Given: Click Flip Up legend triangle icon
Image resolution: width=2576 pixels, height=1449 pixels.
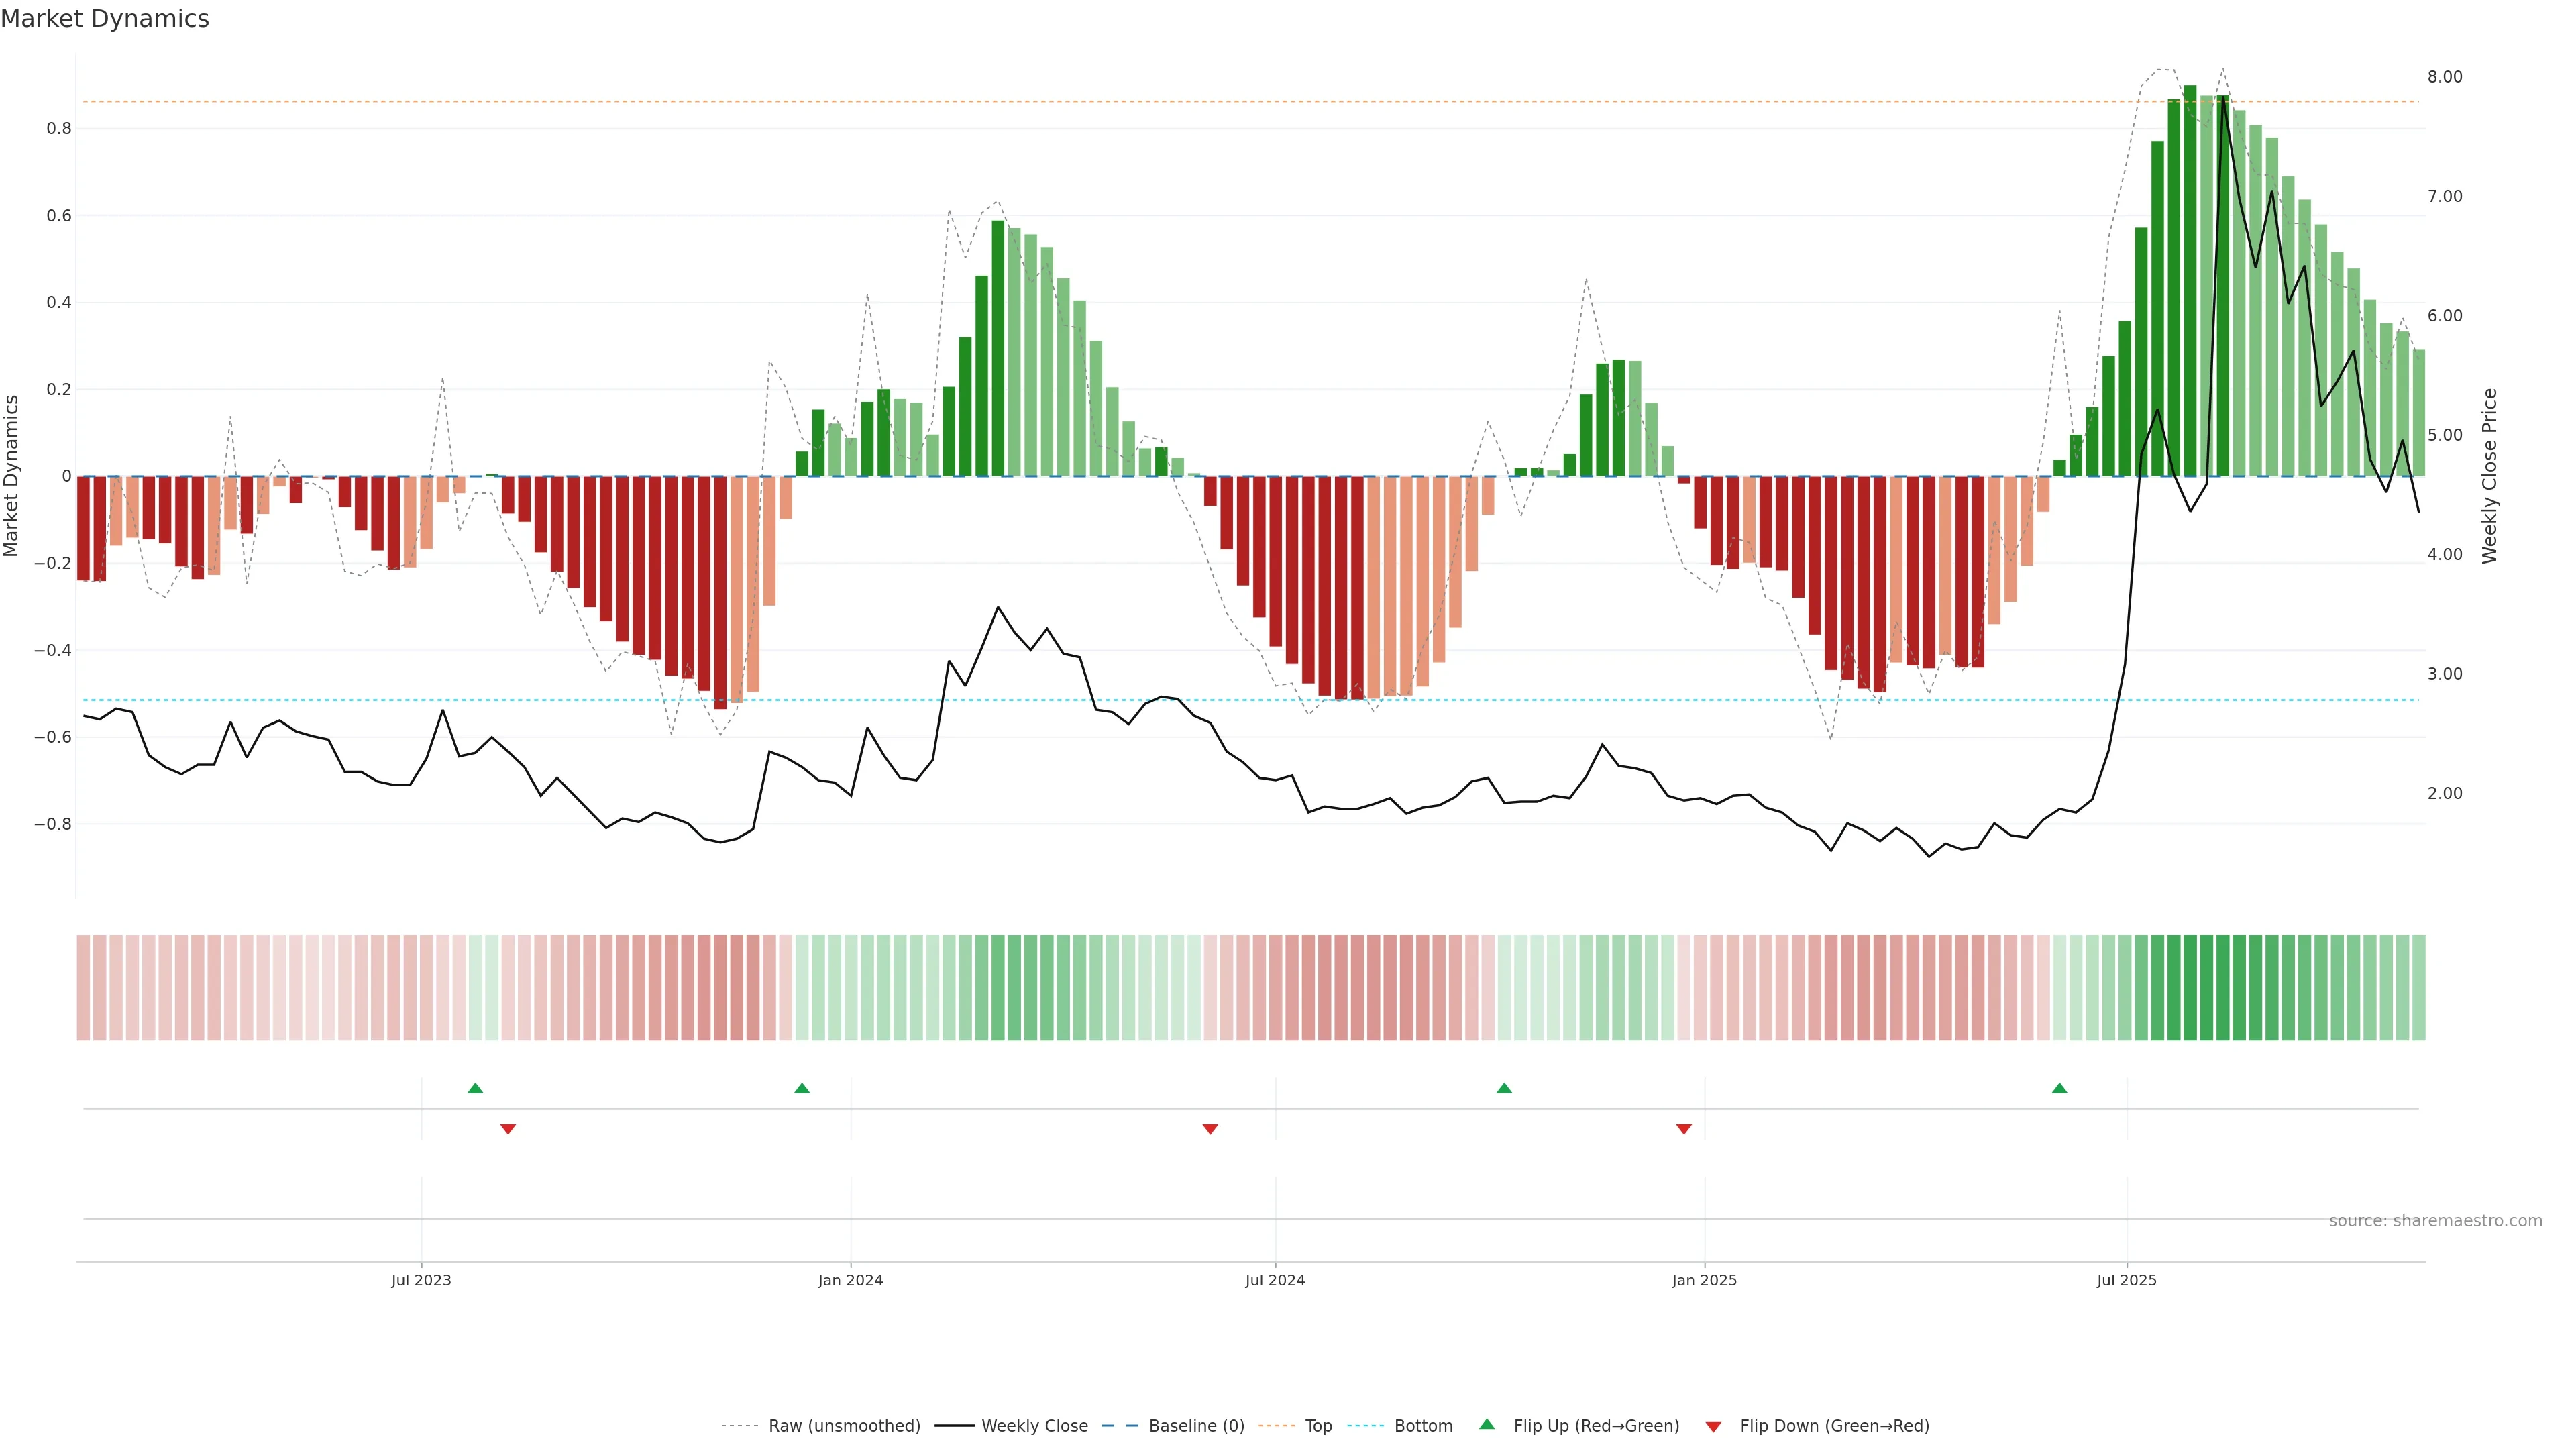Looking at the screenshot, I should coord(1487,1424).
